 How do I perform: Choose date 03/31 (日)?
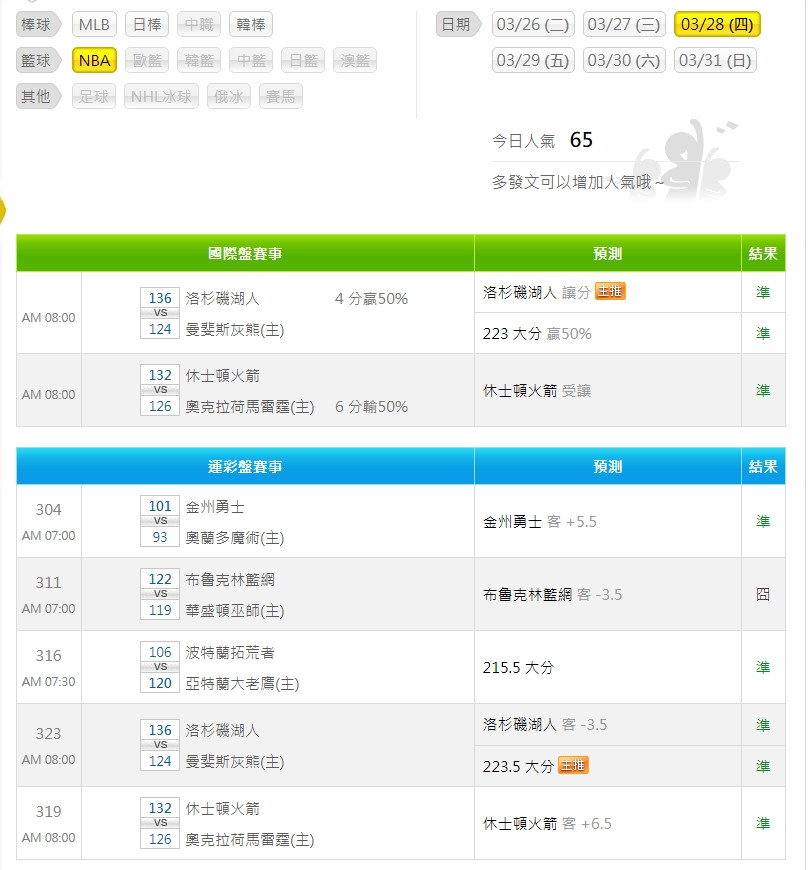tap(715, 60)
